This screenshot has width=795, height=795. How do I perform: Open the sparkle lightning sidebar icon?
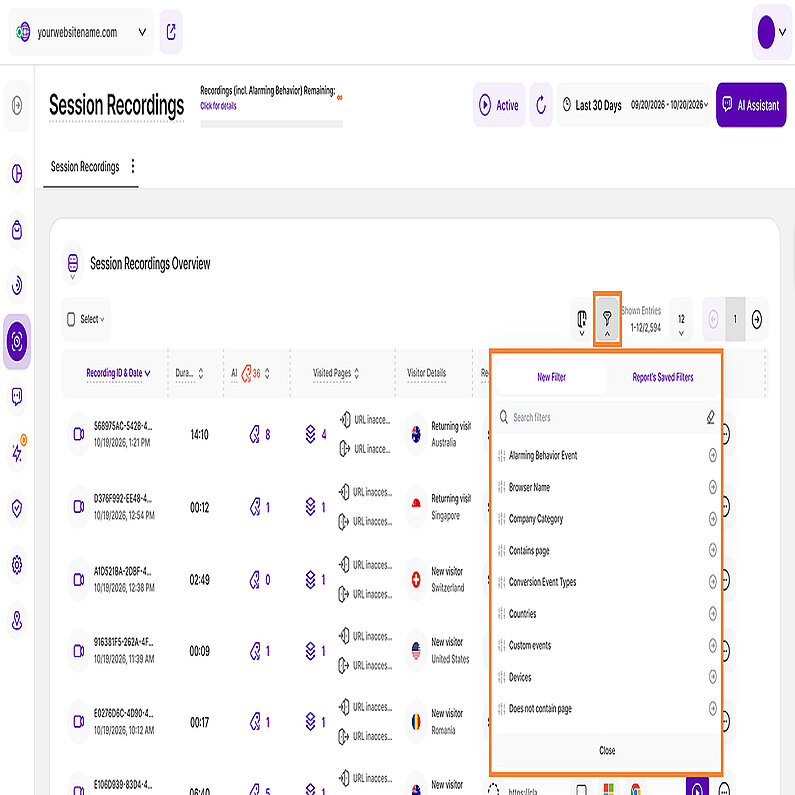pos(17,452)
